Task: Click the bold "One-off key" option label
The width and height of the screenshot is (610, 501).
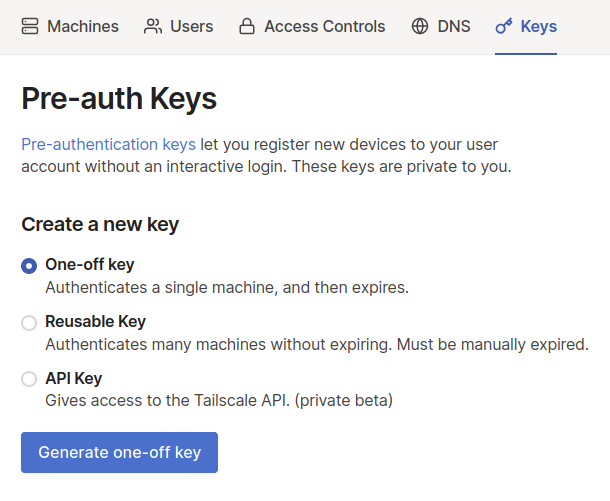Action: [89, 265]
